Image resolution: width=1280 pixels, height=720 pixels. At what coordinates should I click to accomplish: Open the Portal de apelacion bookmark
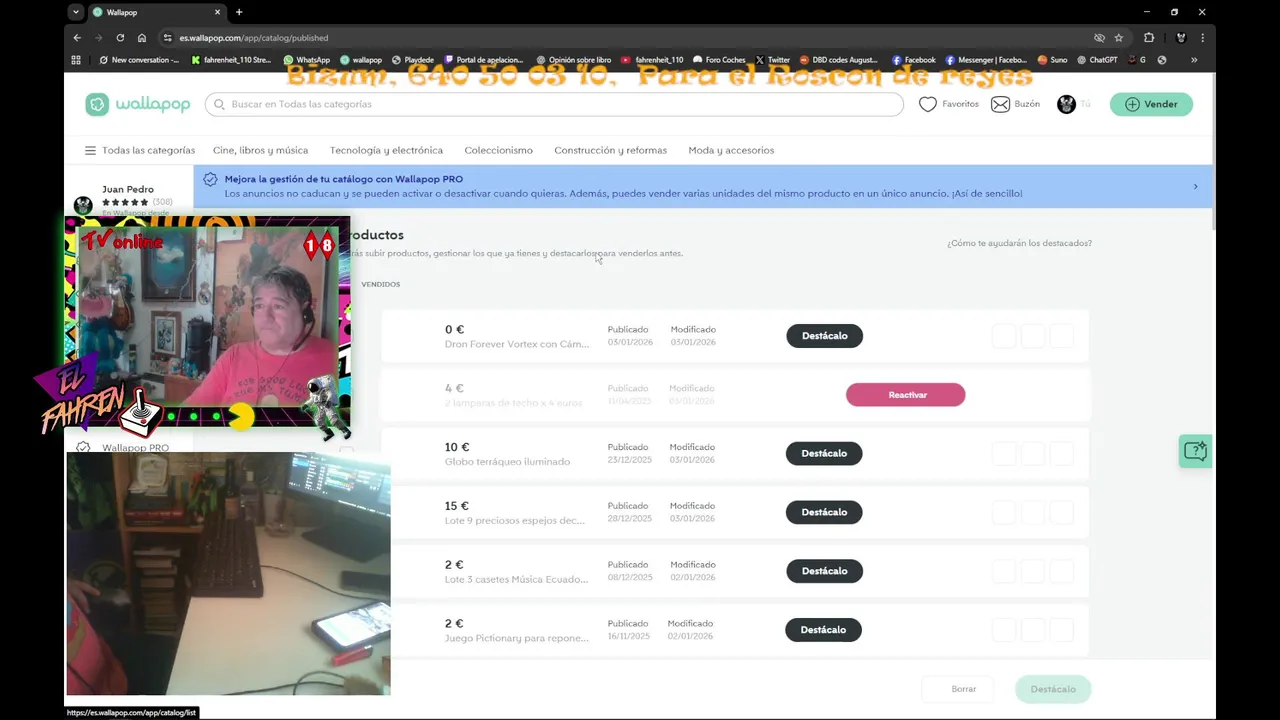(x=484, y=60)
